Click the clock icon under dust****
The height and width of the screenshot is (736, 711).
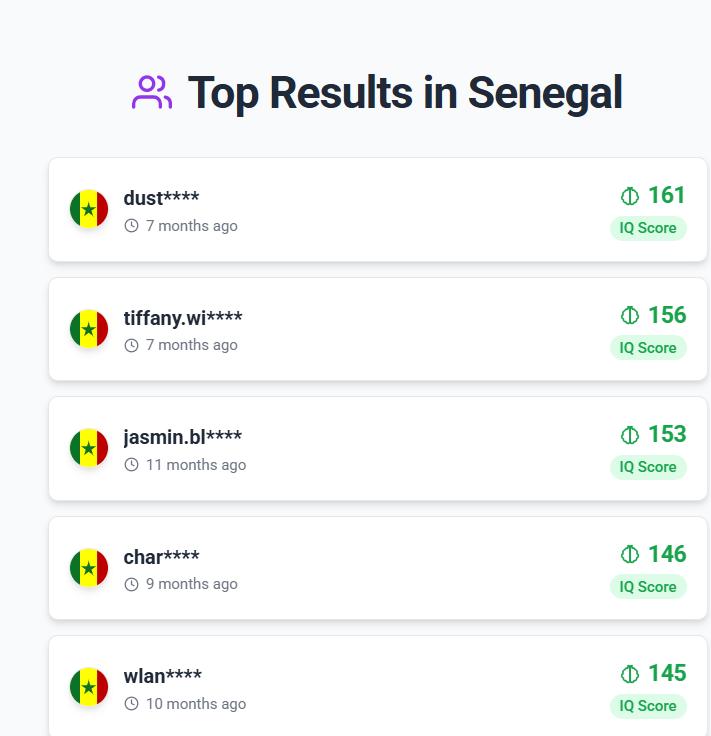click(x=131, y=226)
